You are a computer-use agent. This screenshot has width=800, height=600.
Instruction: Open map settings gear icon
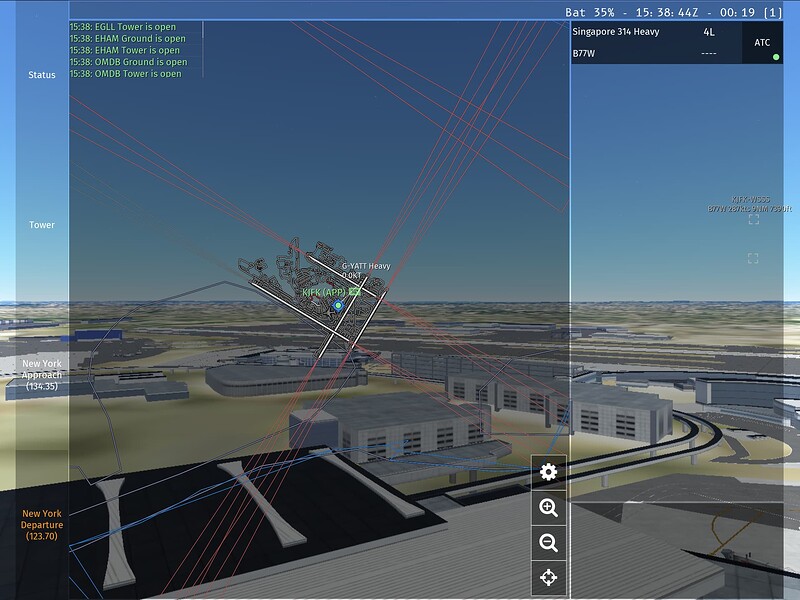548,472
